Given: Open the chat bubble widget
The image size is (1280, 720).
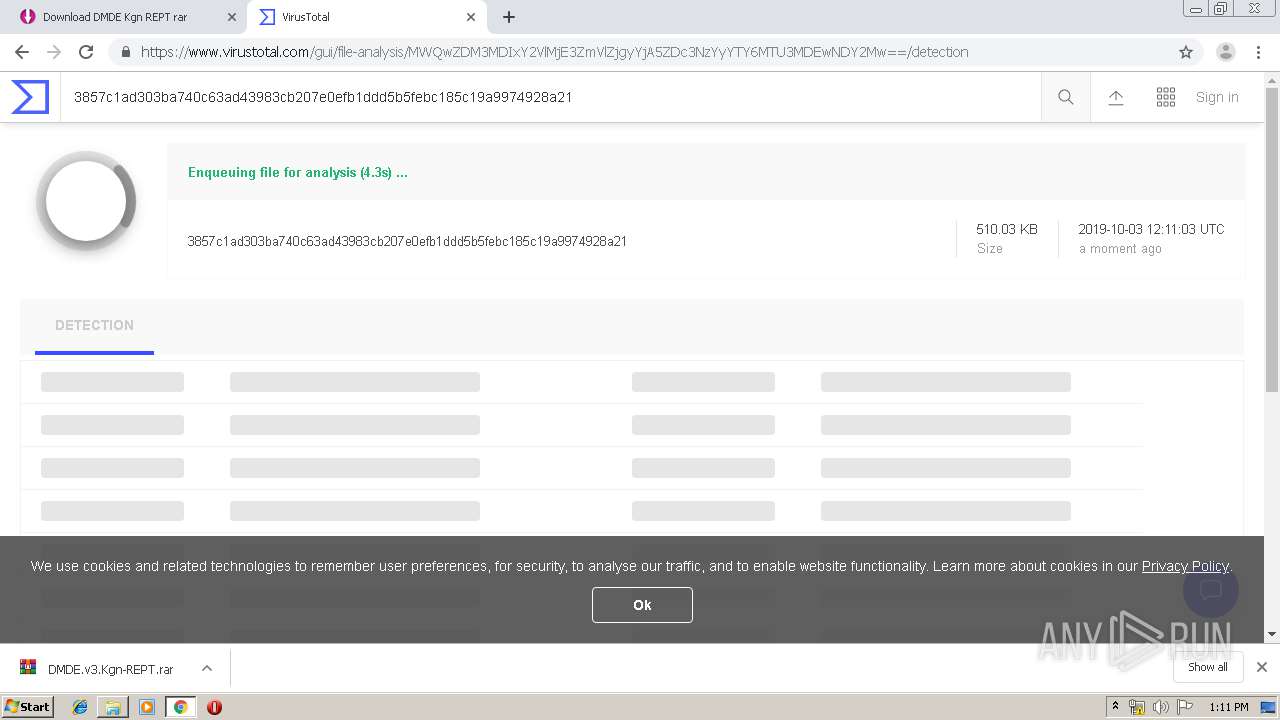Looking at the screenshot, I should [x=1211, y=589].
